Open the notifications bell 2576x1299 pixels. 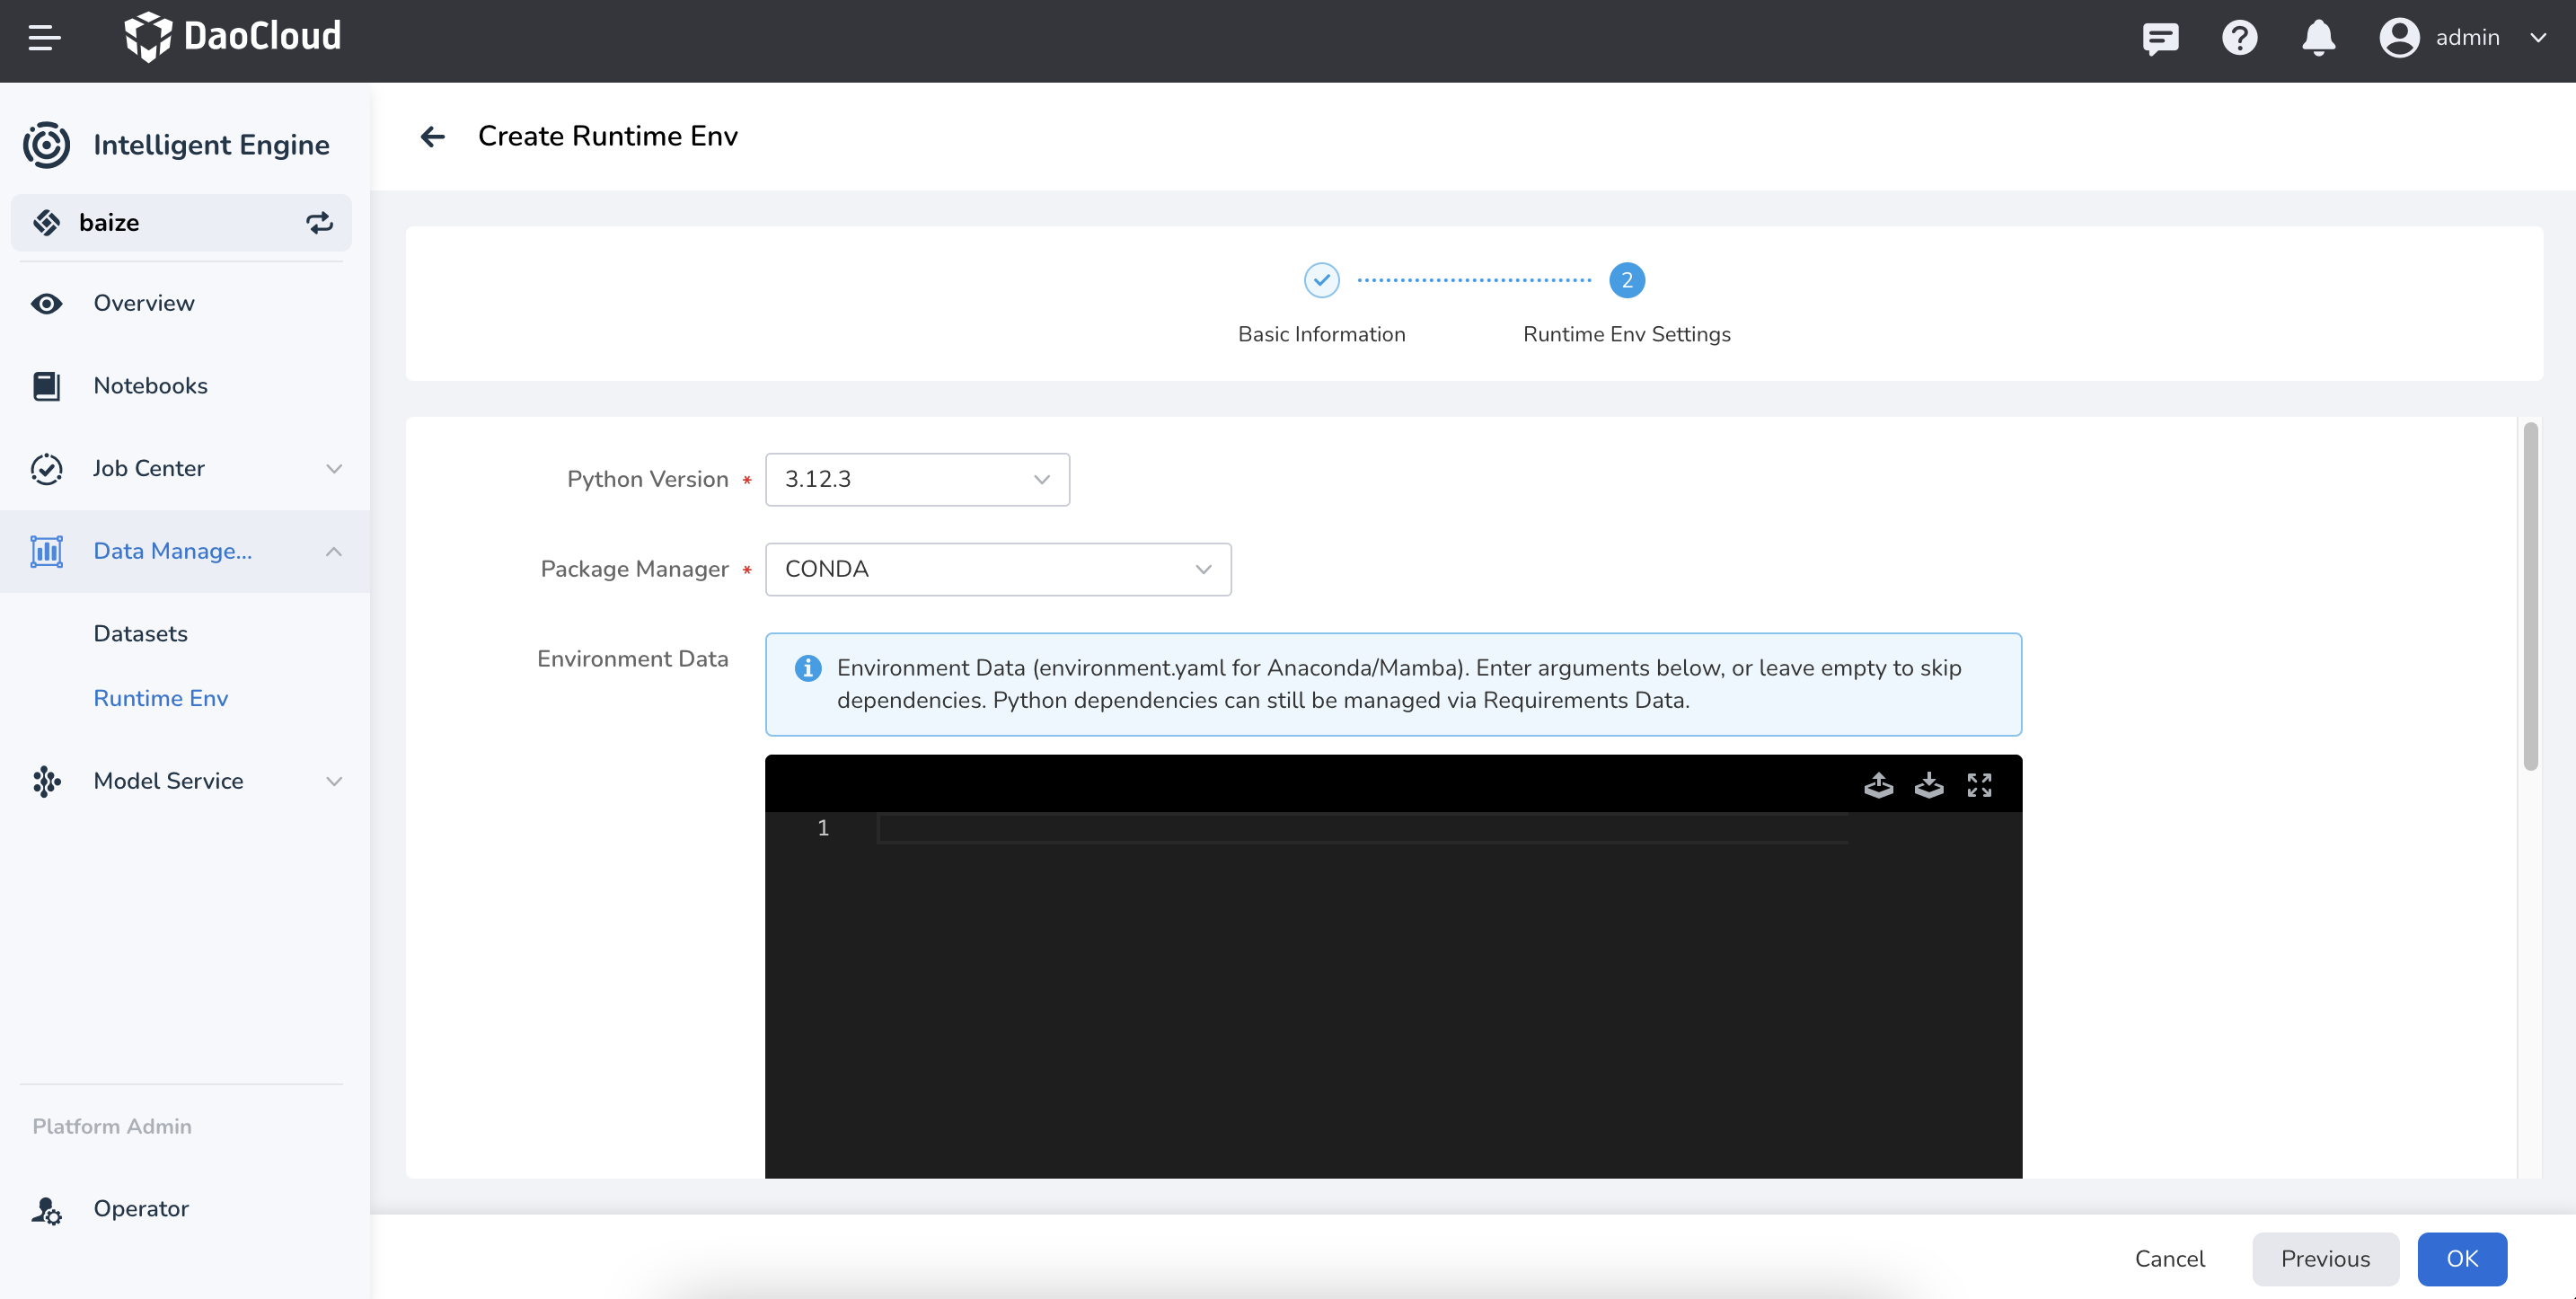pos(2318,38)
